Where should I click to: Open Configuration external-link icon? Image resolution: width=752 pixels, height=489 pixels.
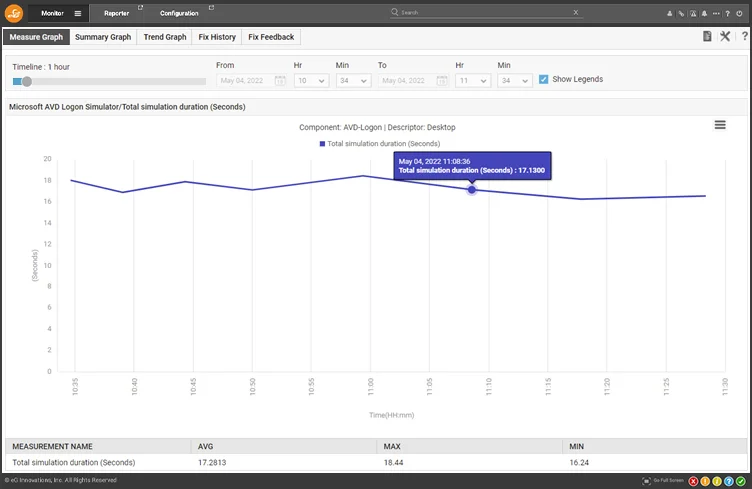(x=212, y=8)
